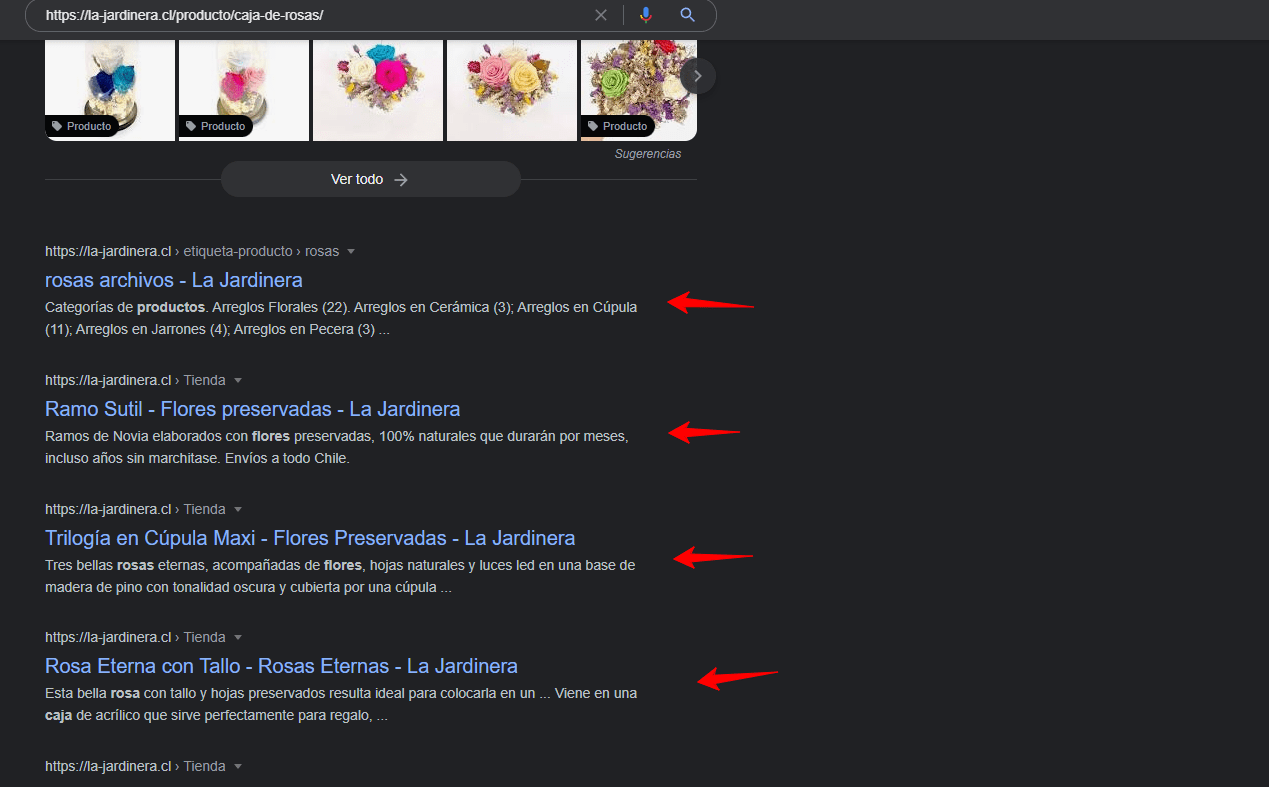Click the snippet 'Categorías de productos. Arreglos Florales (22)'
Screen dimensions: 1269x787
click(341, 318)
